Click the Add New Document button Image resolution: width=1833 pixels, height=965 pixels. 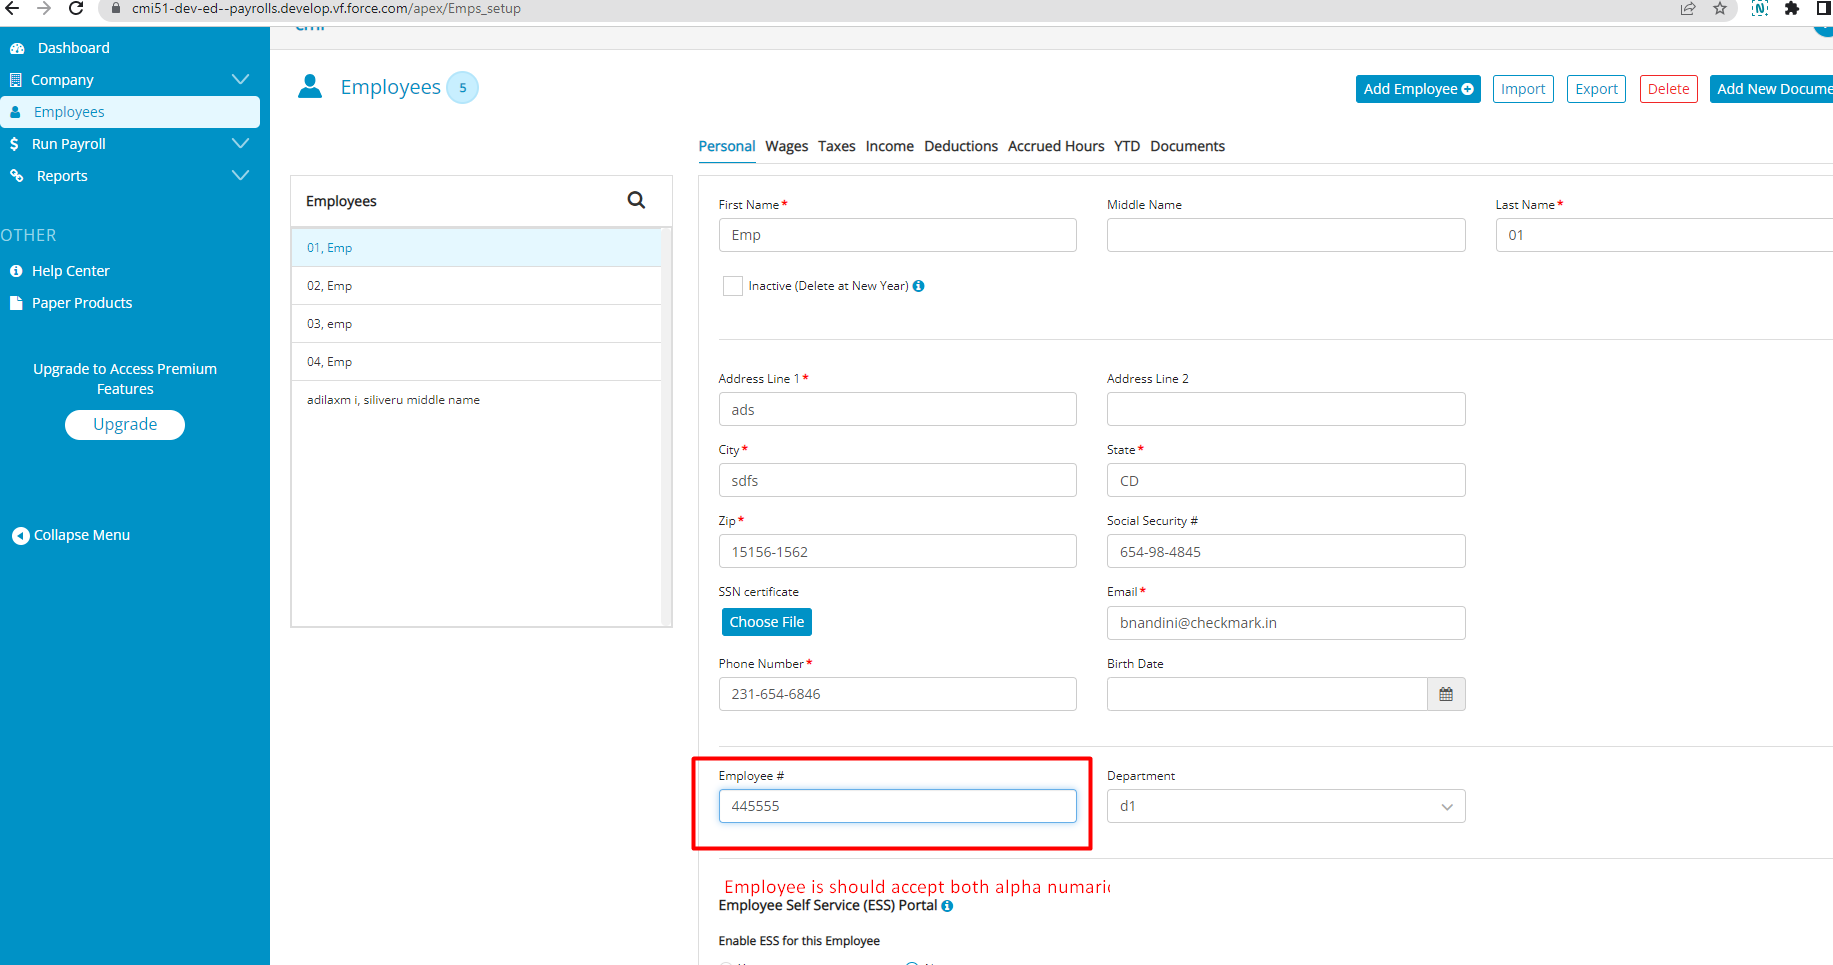pos(1771,89)
